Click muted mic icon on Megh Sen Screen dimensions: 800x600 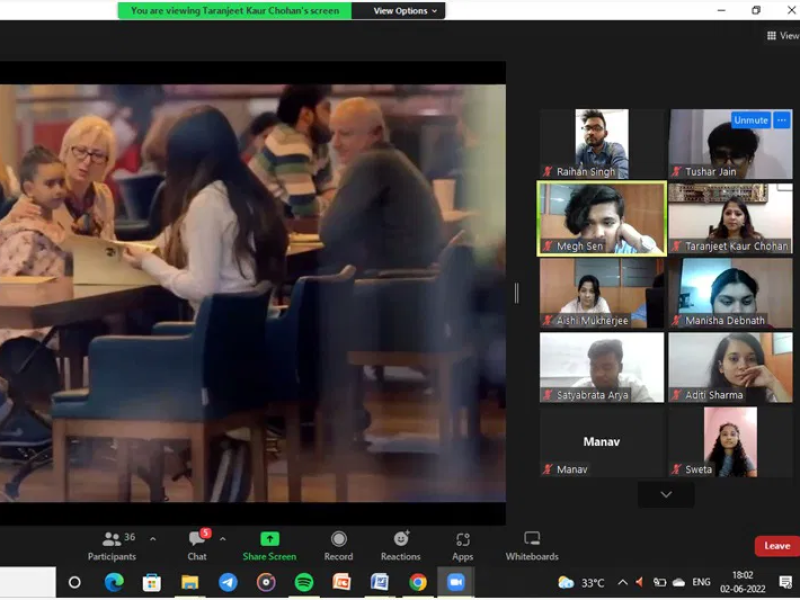pos(547,246)
